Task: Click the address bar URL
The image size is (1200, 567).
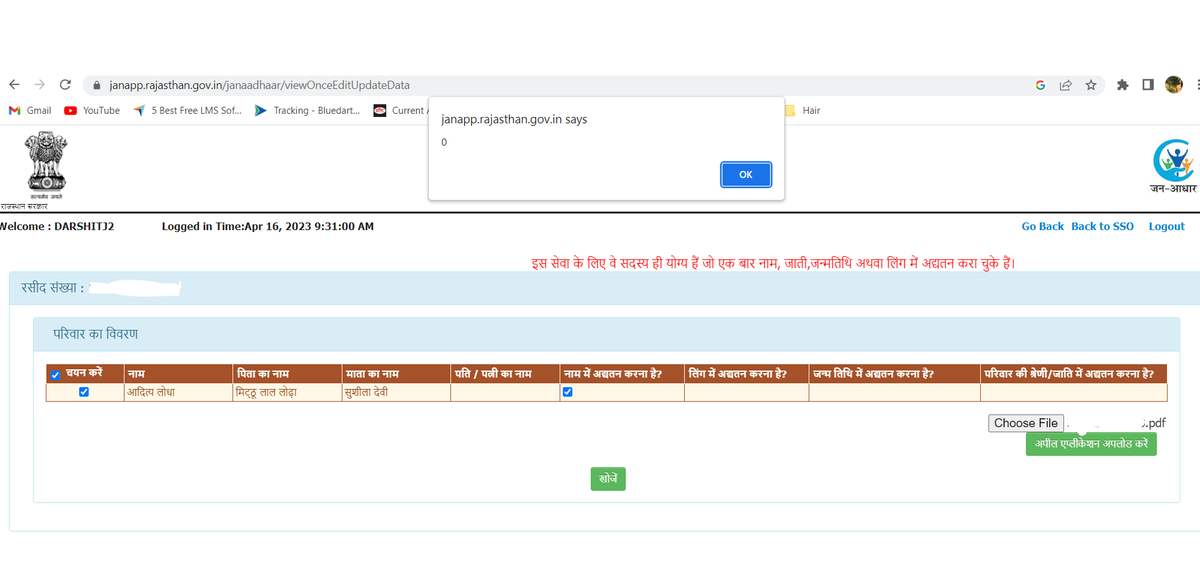Action: click(x=260, y=86)
